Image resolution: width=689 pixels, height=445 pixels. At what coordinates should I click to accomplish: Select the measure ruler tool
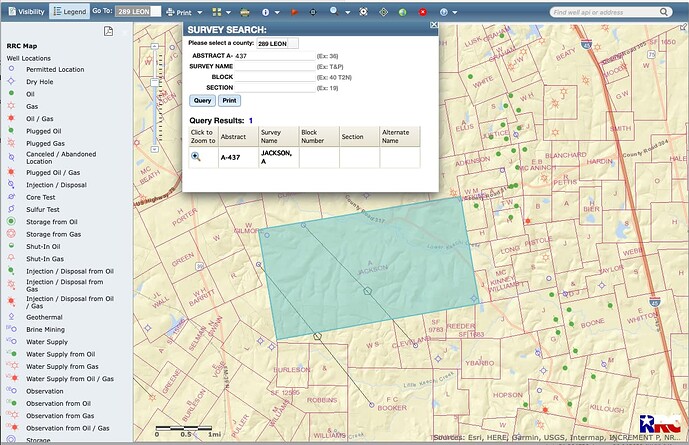click(245, 12)
